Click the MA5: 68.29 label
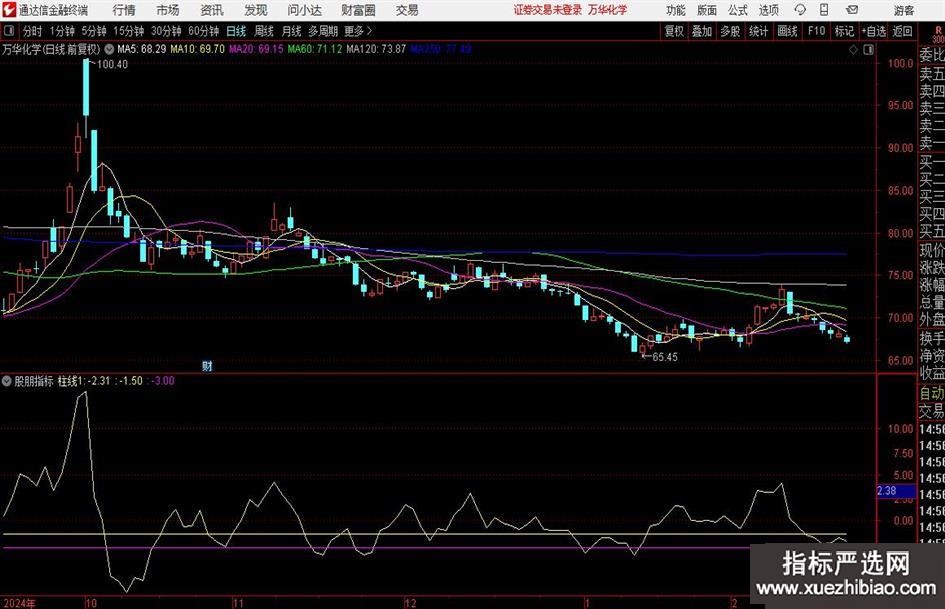The image size is (945, 609). [142, 49]
